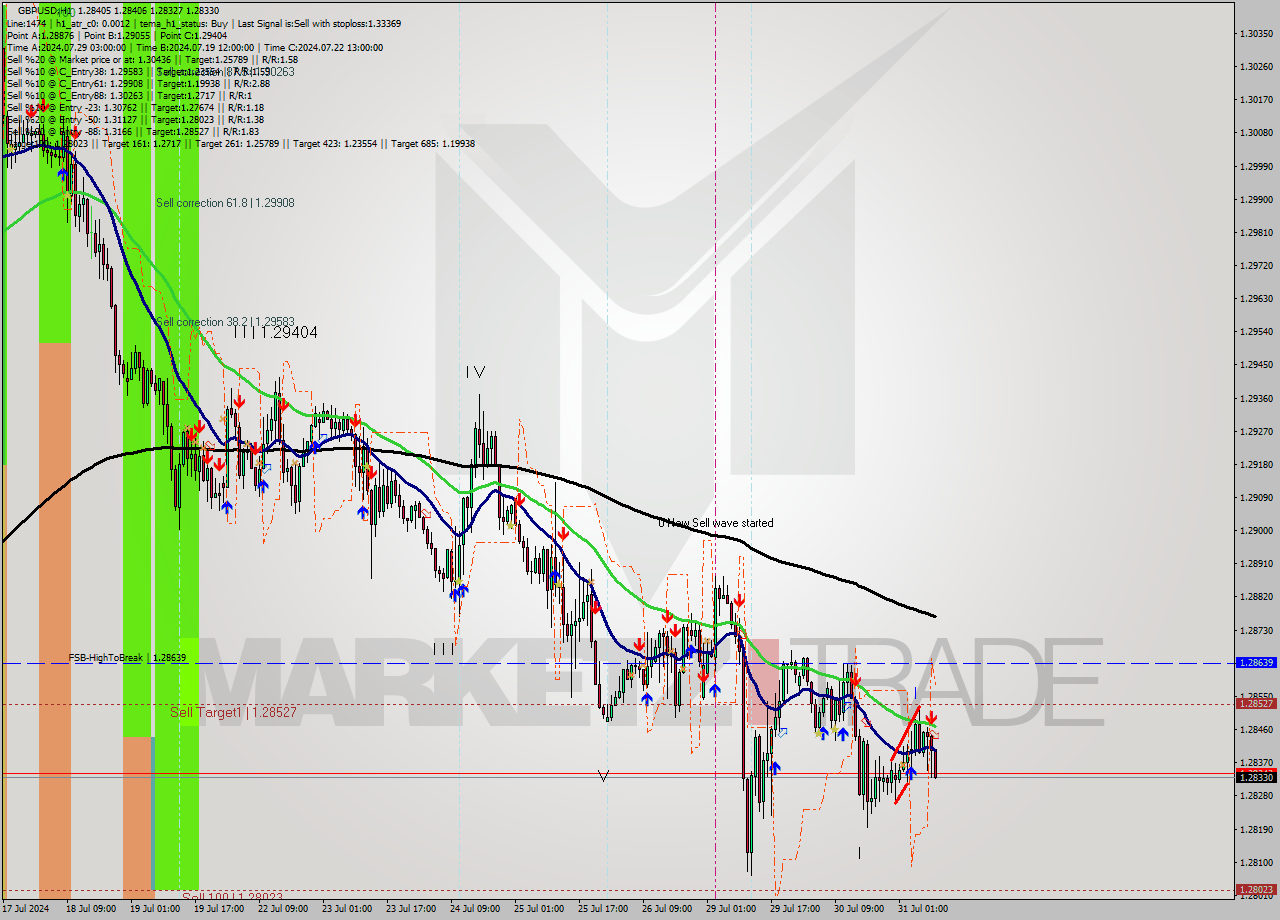Click the '31 Jul 01:00' time label
This screenshot has width=1280, height=920.
(923, 909)
